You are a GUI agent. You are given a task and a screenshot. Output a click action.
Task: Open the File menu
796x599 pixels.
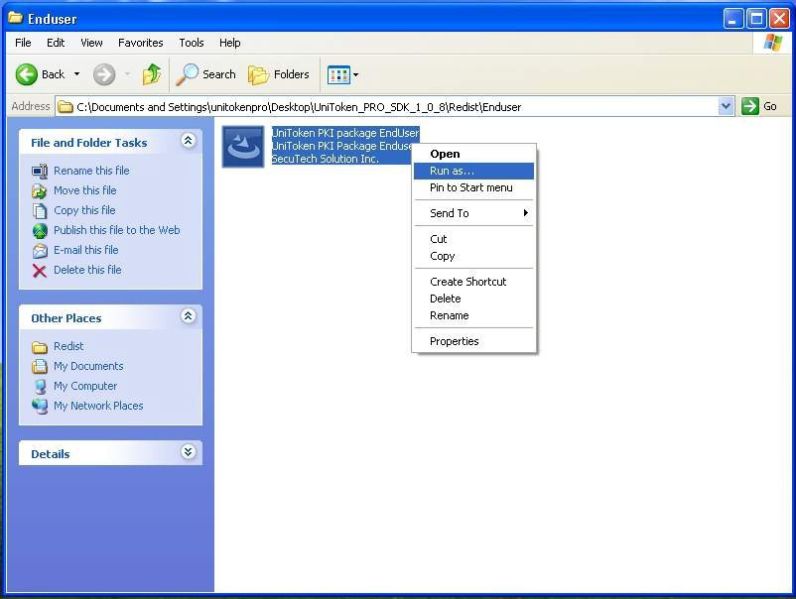(23, 43)
